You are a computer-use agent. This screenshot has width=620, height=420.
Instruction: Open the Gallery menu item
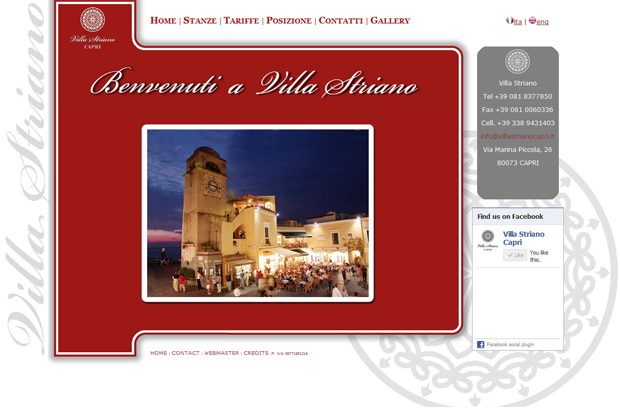pos(390,21)
